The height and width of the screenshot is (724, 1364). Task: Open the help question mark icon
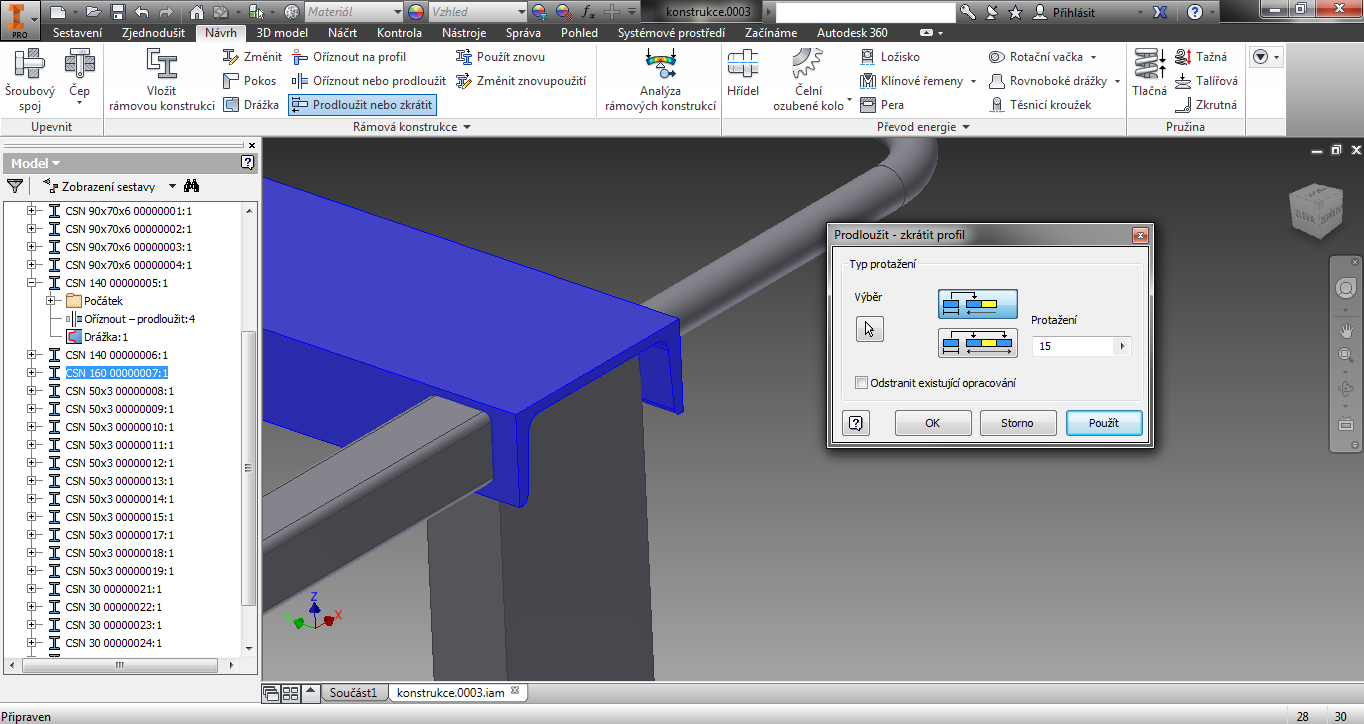pyautogui.click(x=1195, y=12)
